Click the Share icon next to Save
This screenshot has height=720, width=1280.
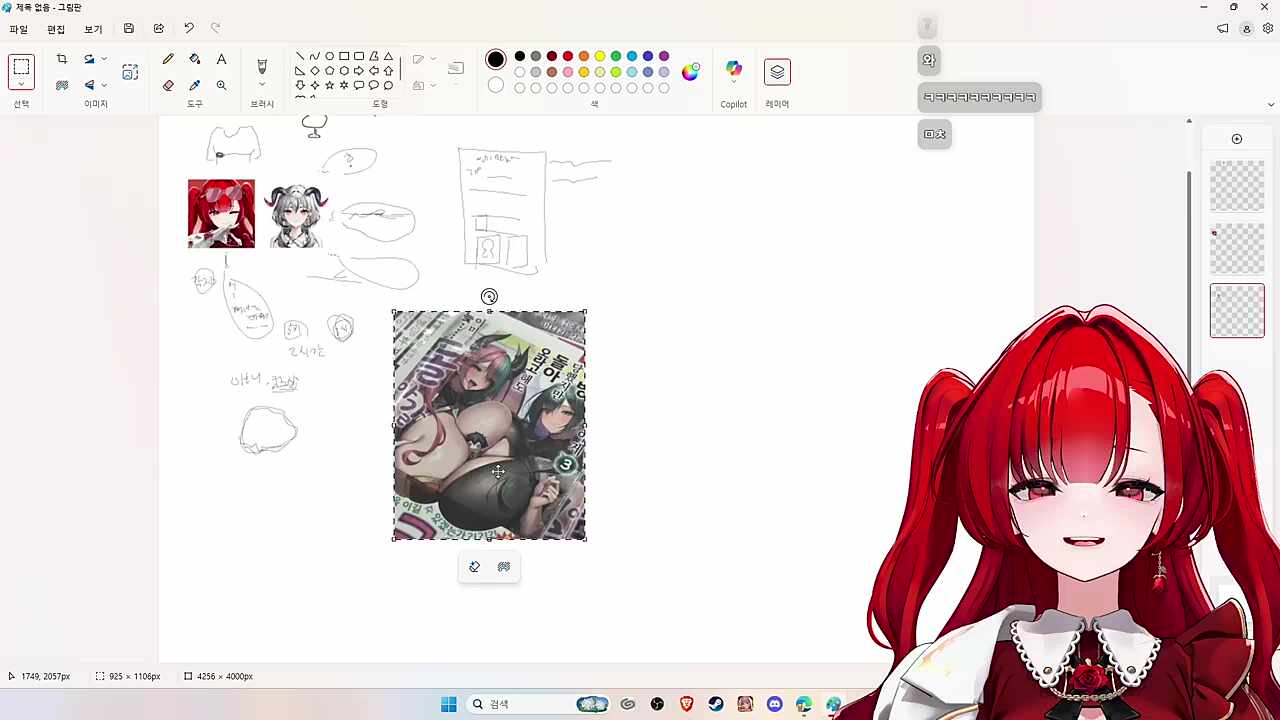(x=158, y=29)
